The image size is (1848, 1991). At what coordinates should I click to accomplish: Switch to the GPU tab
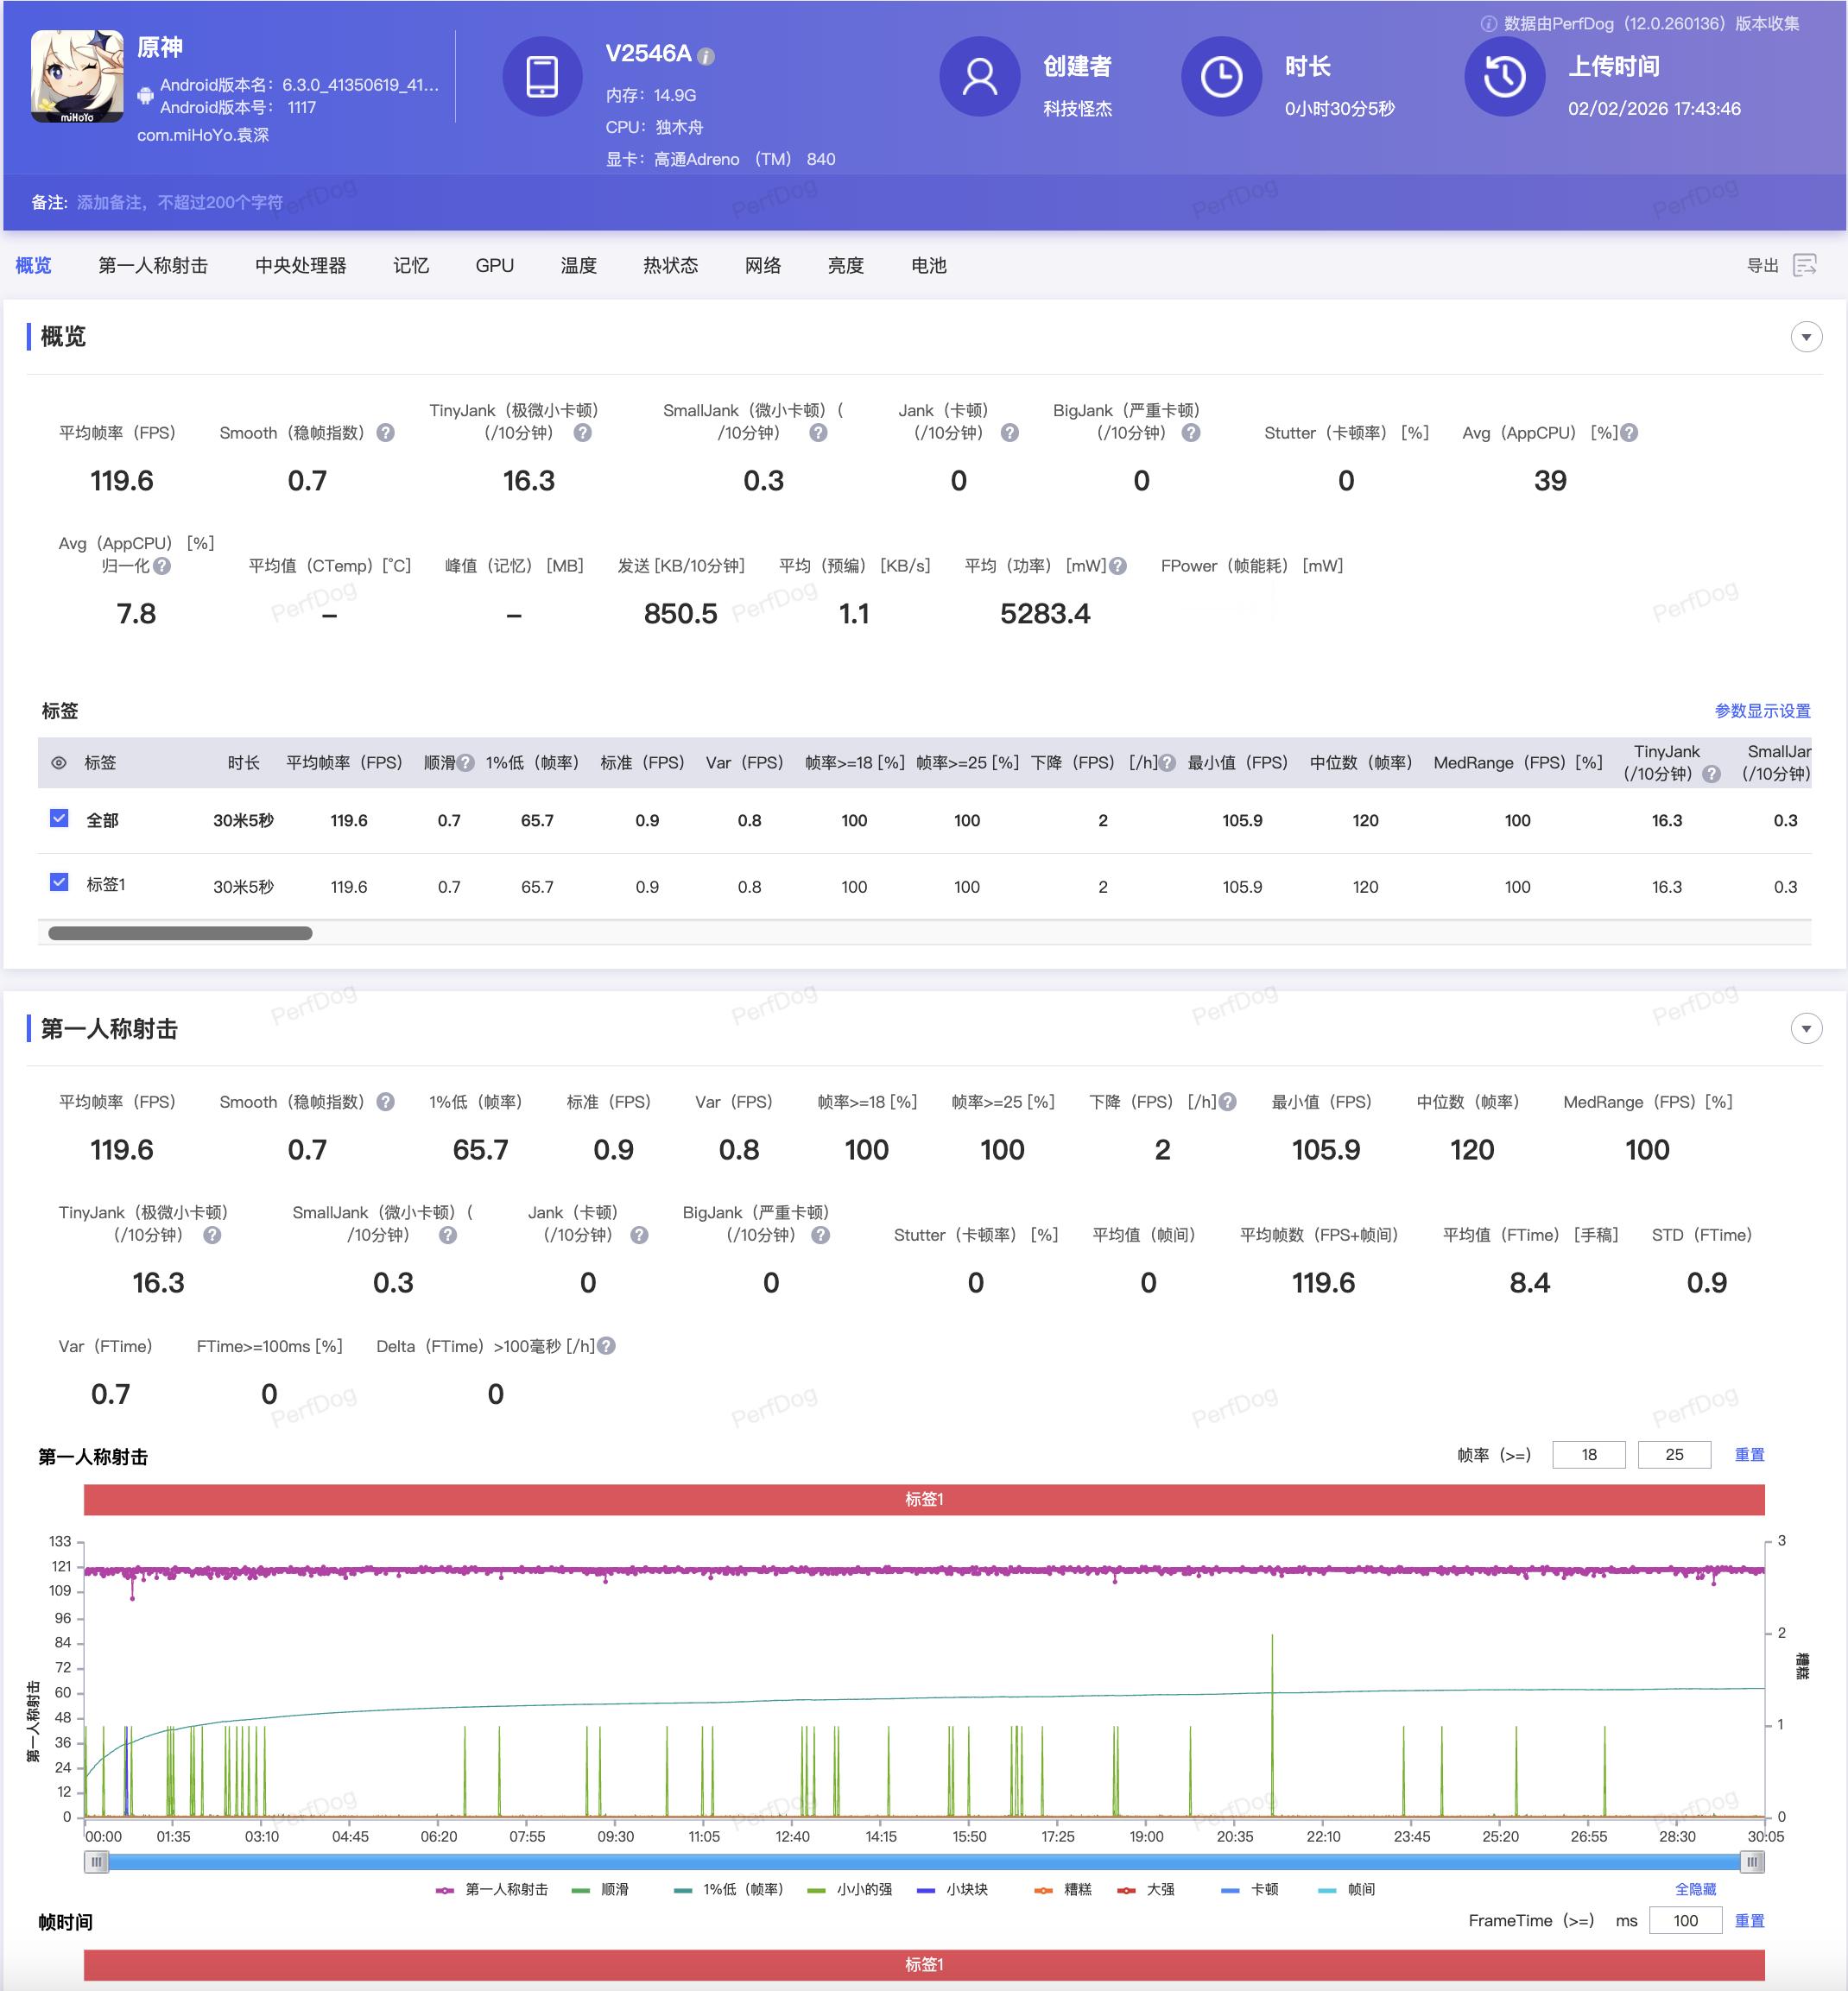[x=494, y=265]
